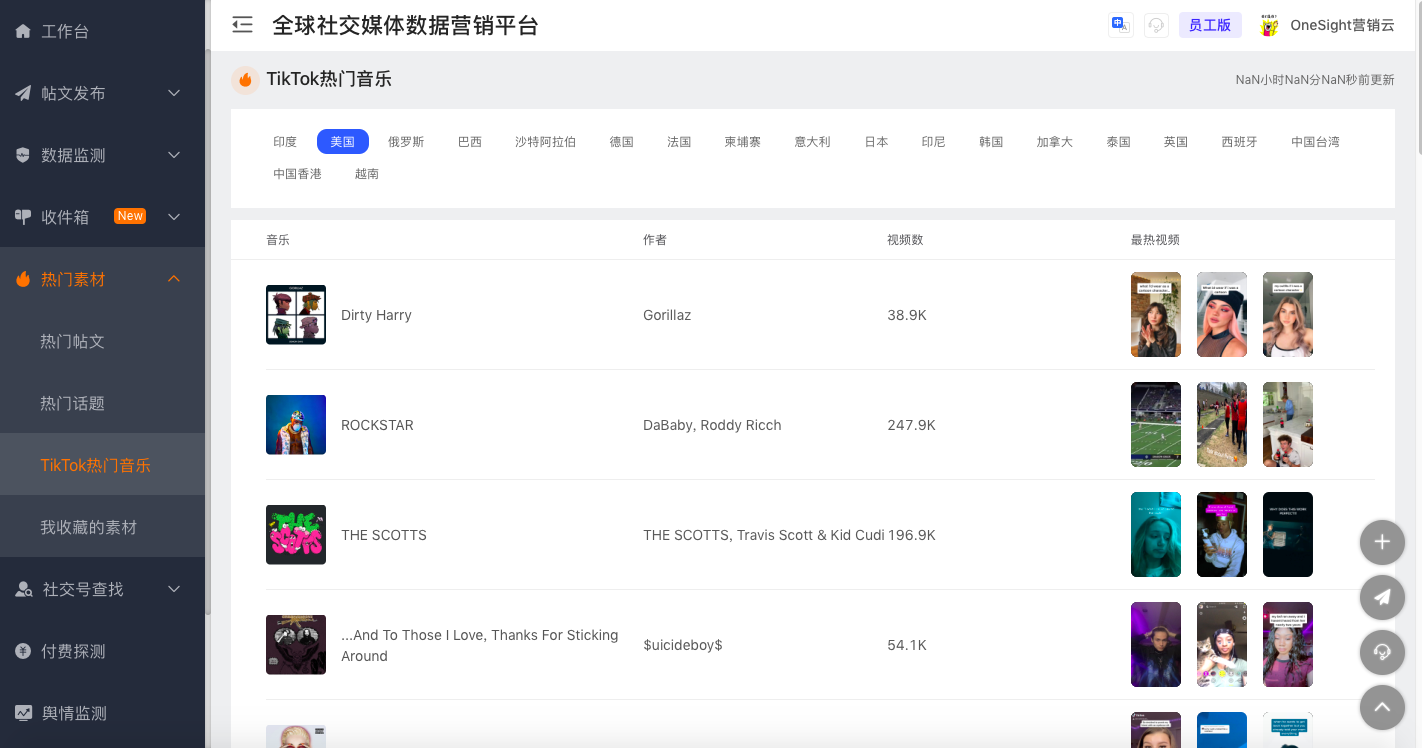The height and width of the screenshot is (748, 1422).
Task: Open third hot video of $uicideboy$ track
Action: 1288,644
